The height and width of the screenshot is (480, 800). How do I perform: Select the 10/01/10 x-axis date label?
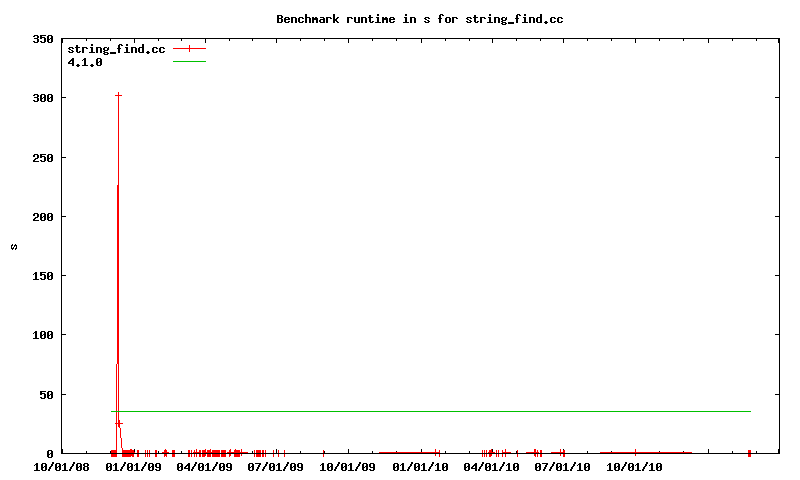coord(634,466)
